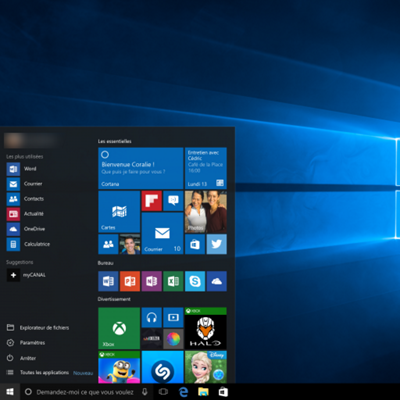Viewport: 400px width, 400px height.
Task: Open the Groove music headphones tile
Action: pos(152,318)
